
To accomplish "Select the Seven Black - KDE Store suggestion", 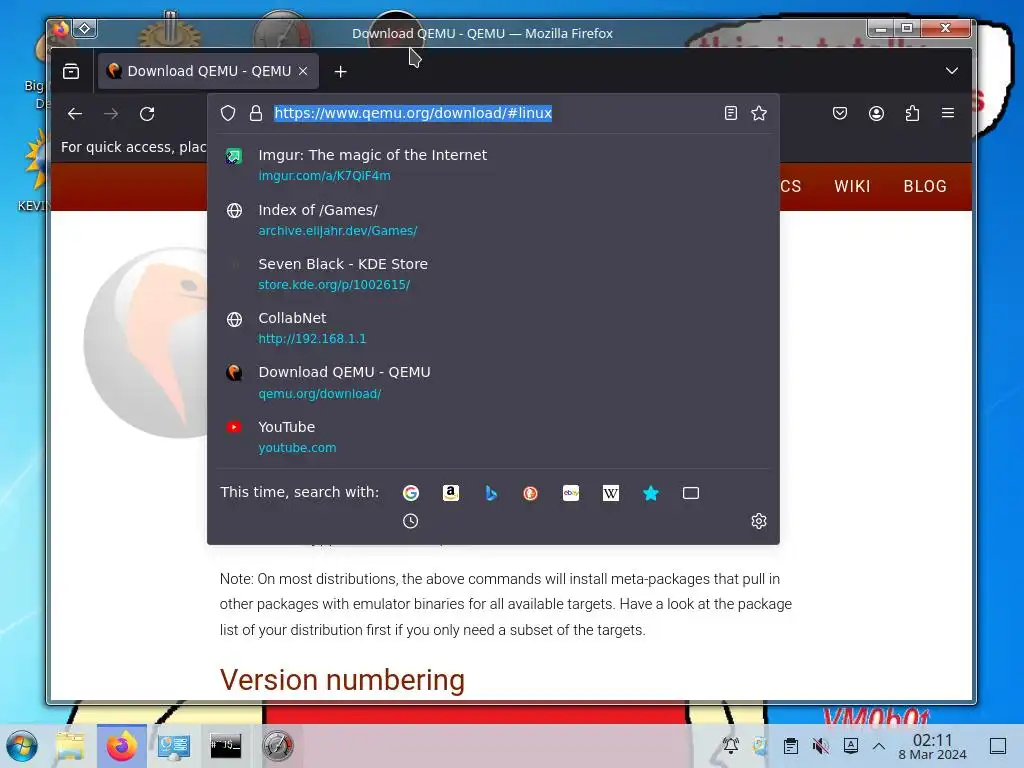I will click(x=493, y=274).
